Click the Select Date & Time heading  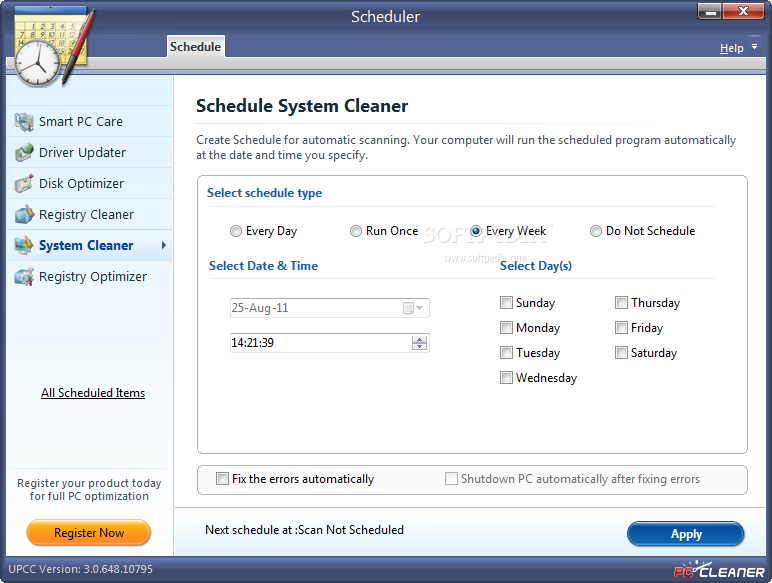click(x=263, y=266)
